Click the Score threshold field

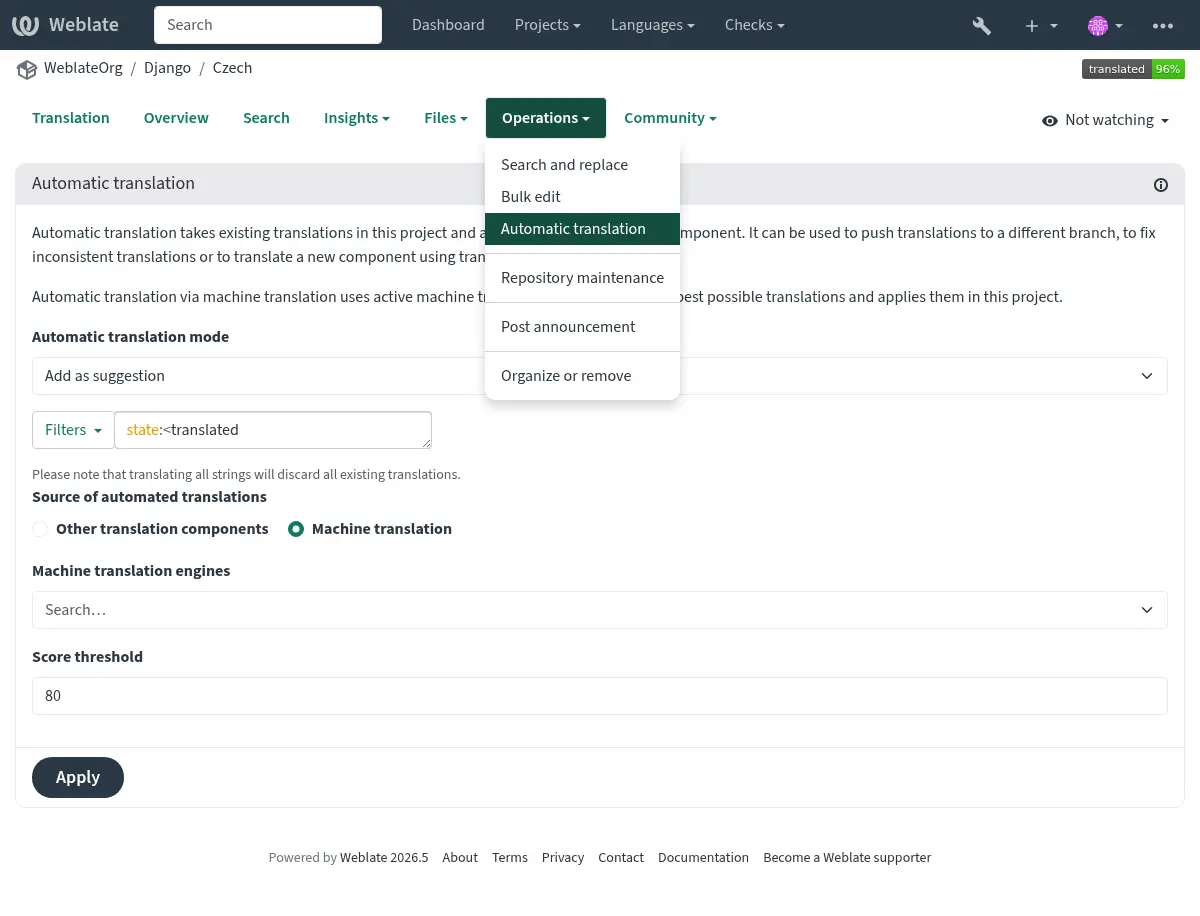[x=600, y=696]
